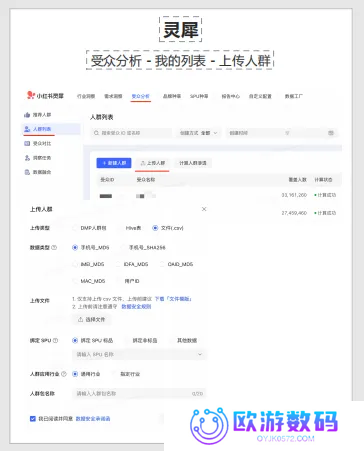This screenshot has height=451, width=364.
Task: Open the 数据安全规则 link
Action: (136, 307)
